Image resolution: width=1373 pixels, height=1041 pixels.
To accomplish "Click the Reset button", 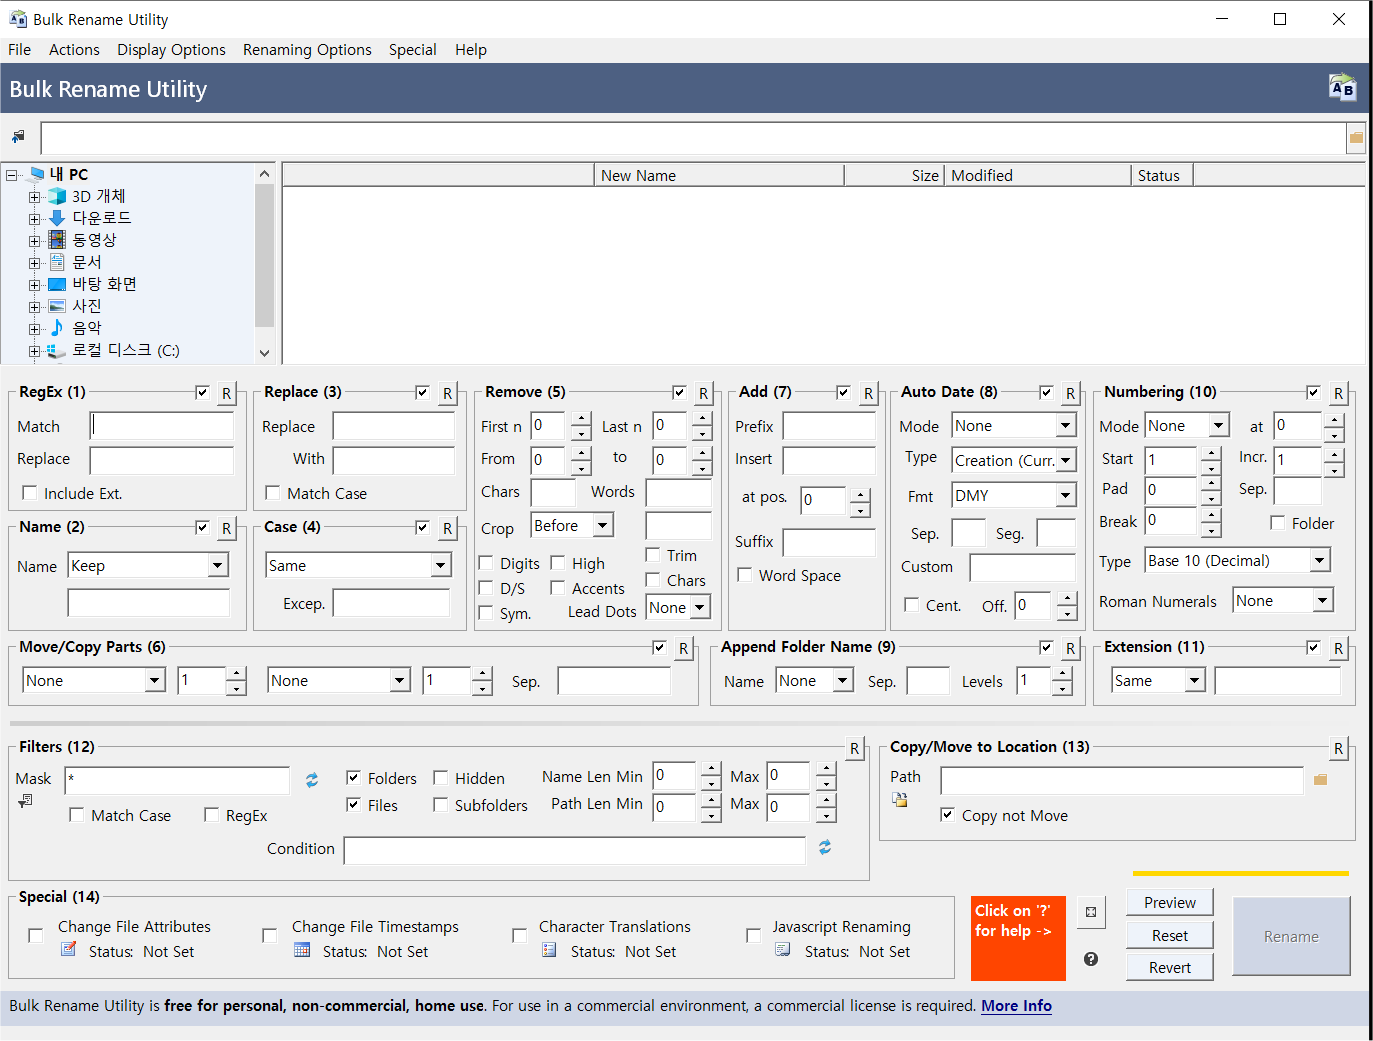I will click(1170, 935).
